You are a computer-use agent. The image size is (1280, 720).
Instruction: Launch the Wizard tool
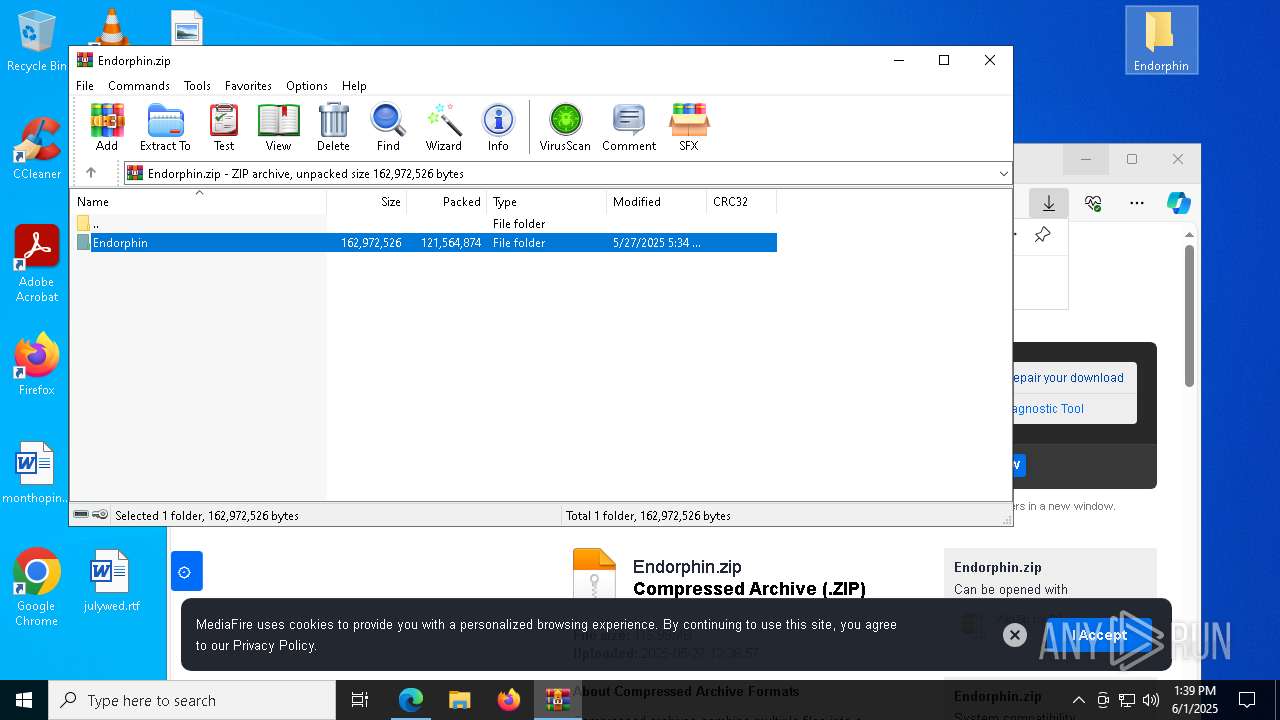443,127
